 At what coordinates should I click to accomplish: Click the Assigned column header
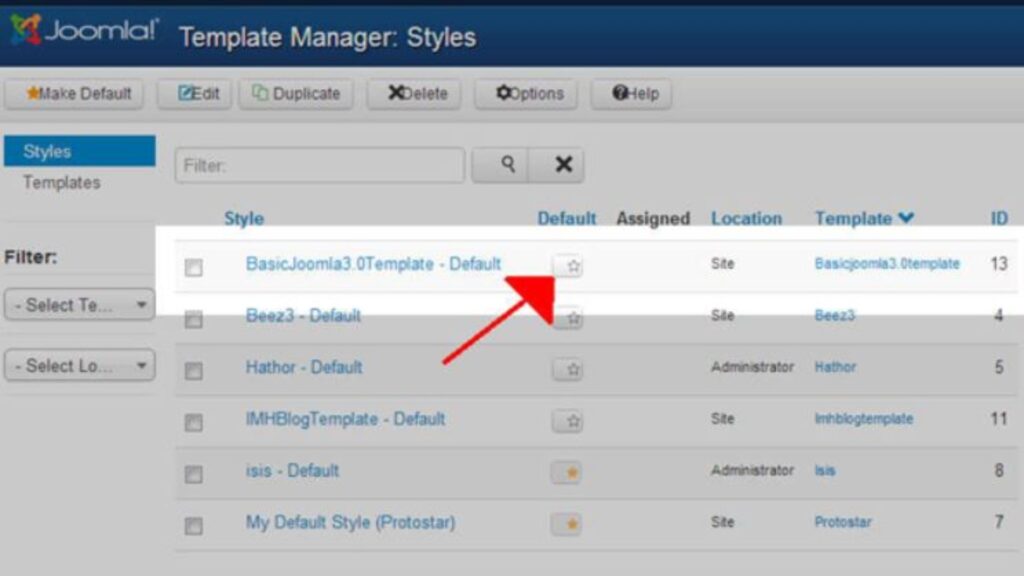pyautogui.click(x=653, y=218)
